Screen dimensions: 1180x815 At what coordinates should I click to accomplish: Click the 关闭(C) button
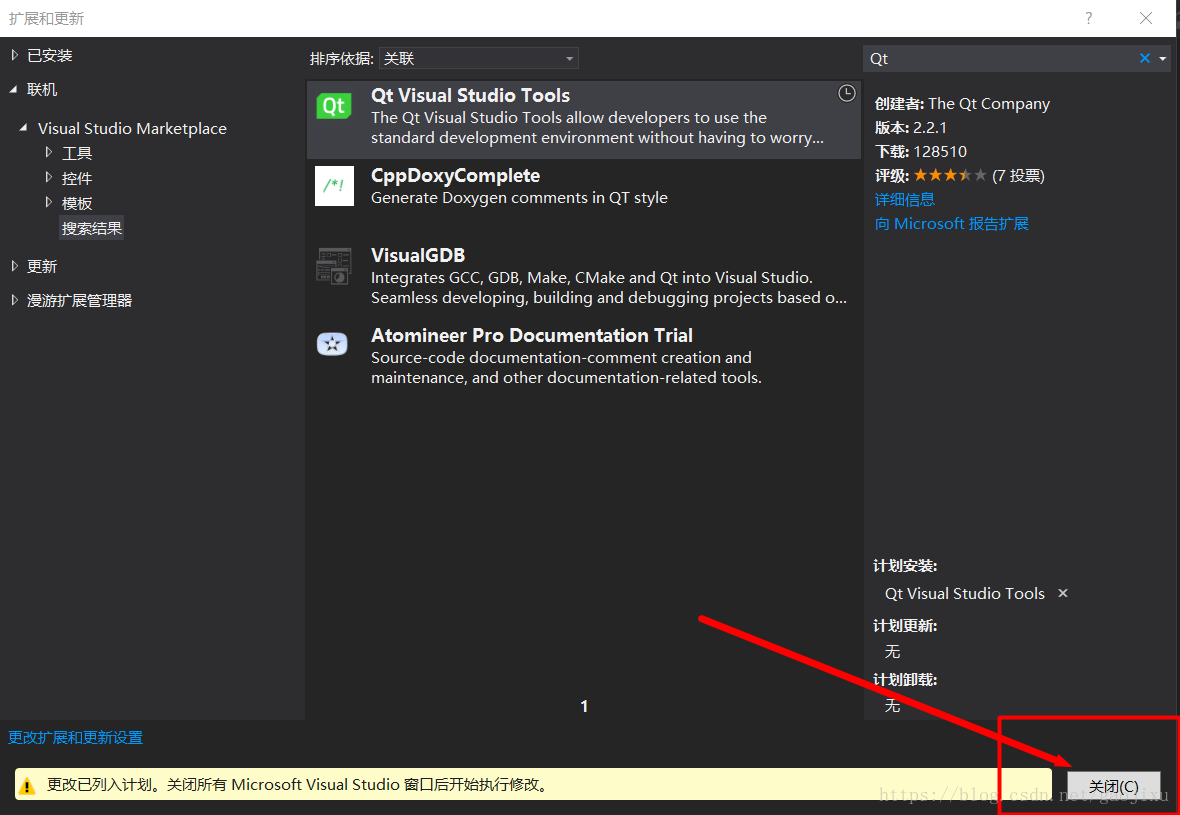1113,786
